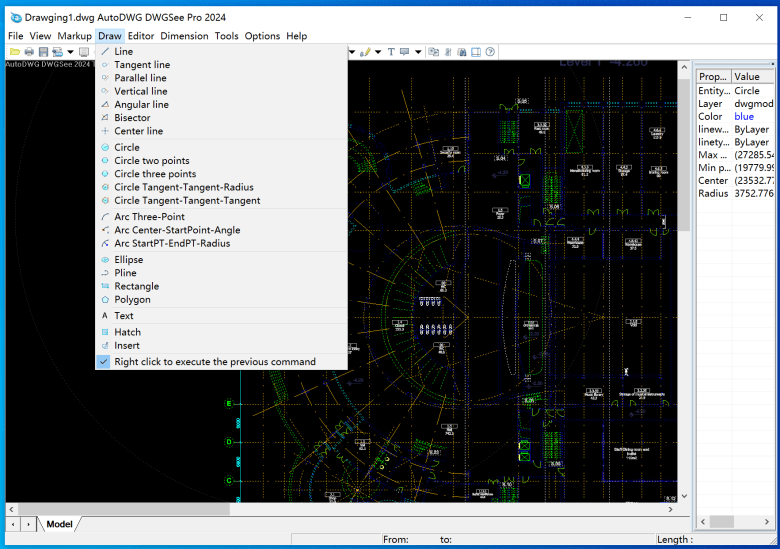
Task: Close the open Draw menu header
Action: 109,36
